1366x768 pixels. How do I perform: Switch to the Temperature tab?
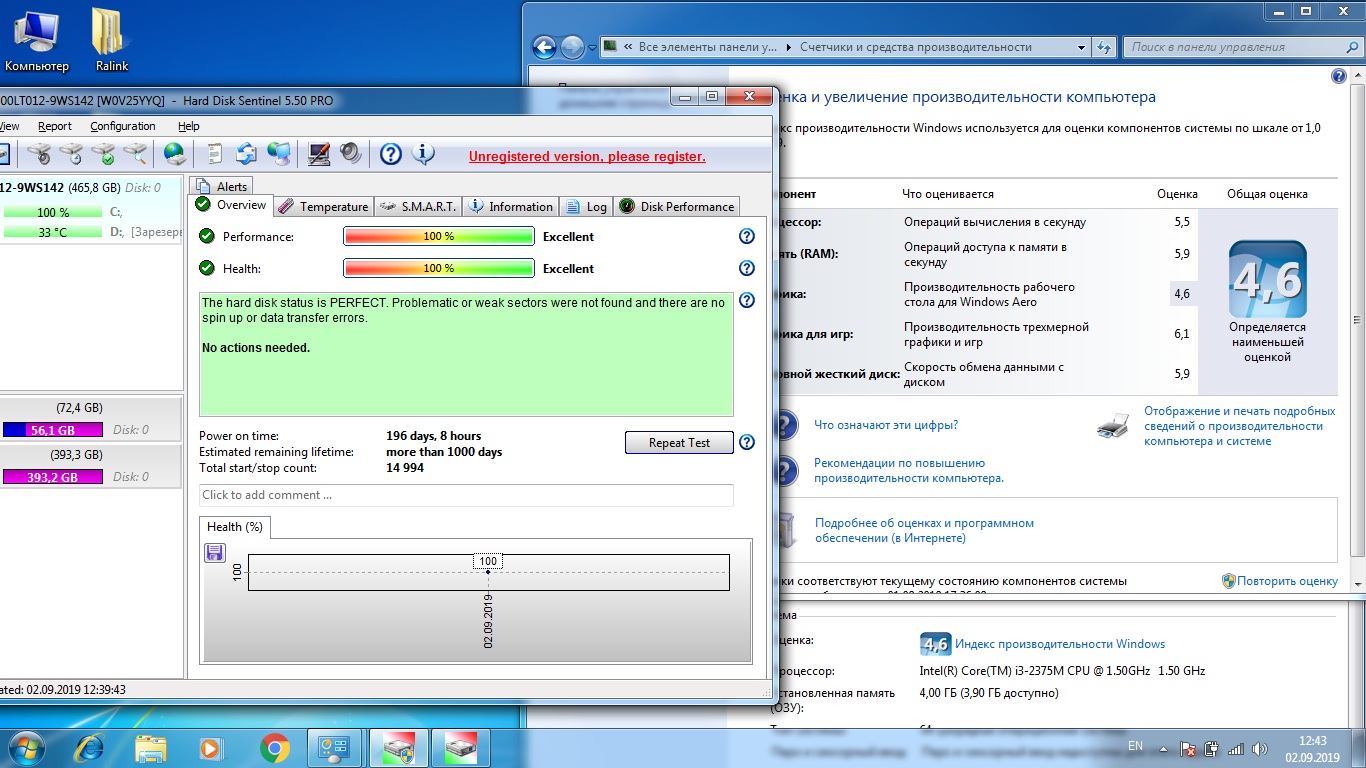tap(323, 207)
